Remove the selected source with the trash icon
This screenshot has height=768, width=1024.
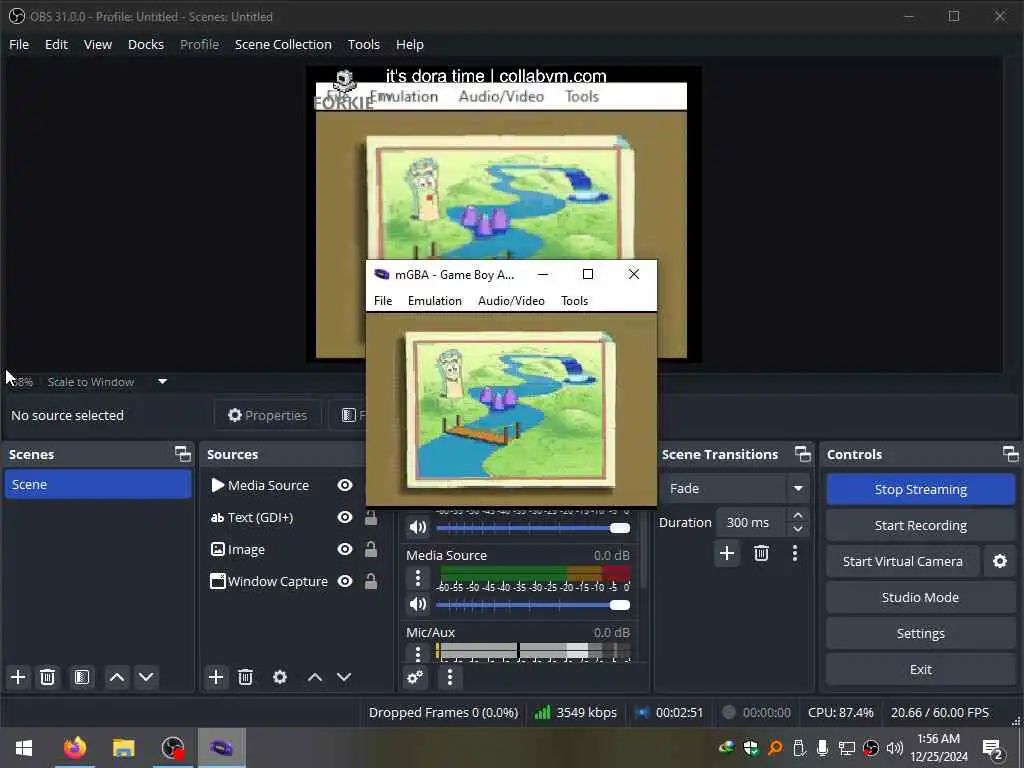coord(246,677)
